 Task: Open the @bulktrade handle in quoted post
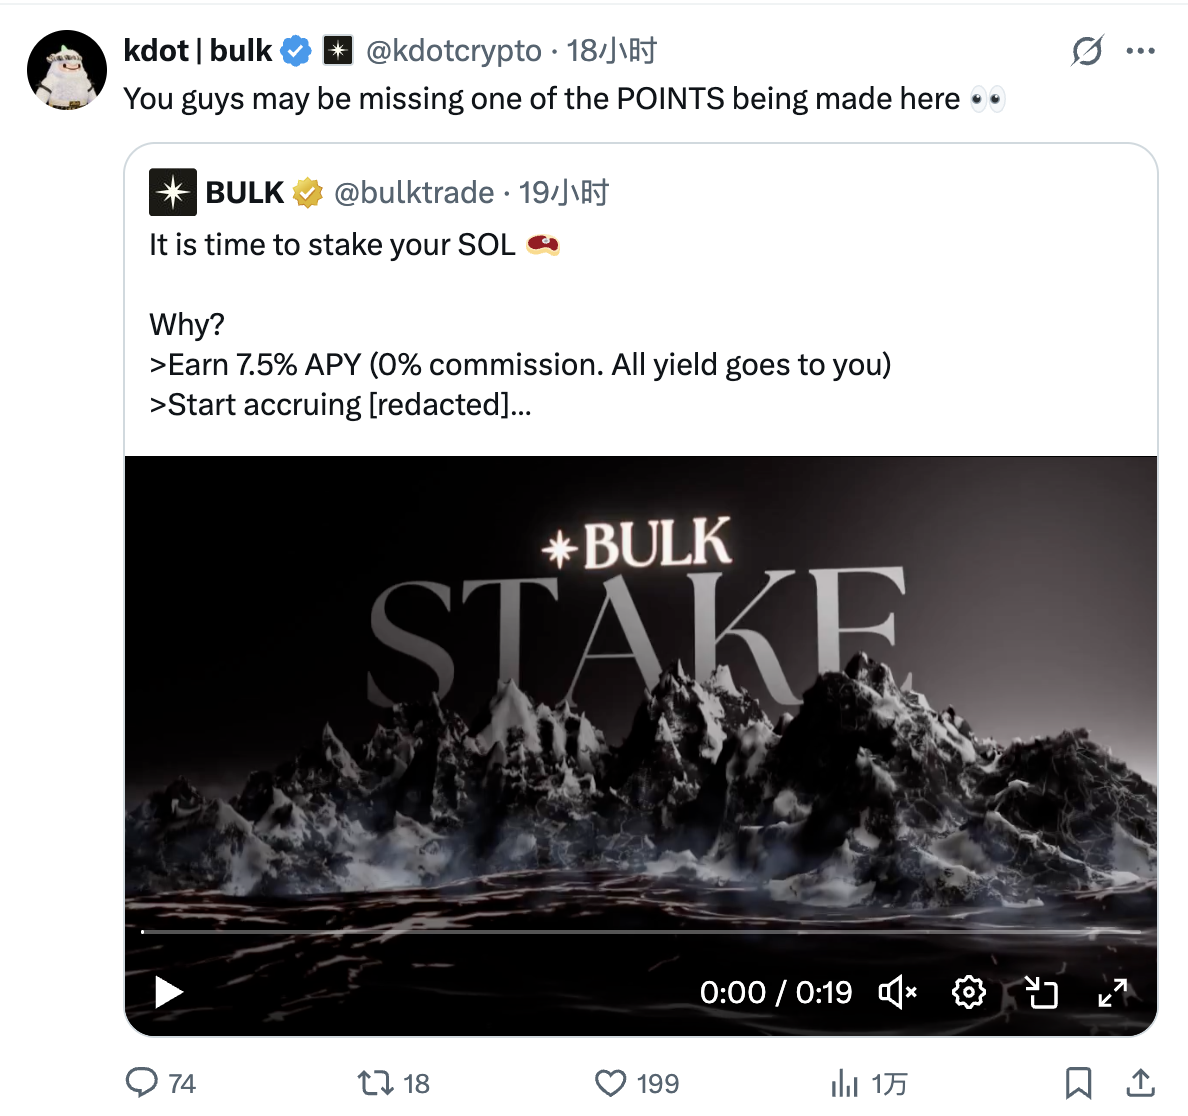click(x=414, y=192)
